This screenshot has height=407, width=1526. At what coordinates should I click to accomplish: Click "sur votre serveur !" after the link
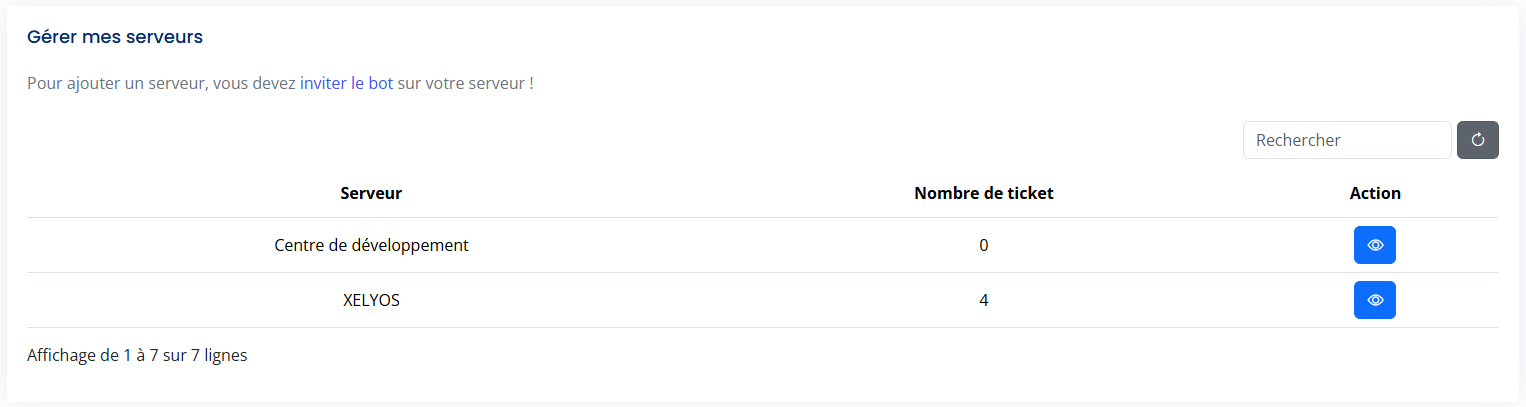point(465,83)
